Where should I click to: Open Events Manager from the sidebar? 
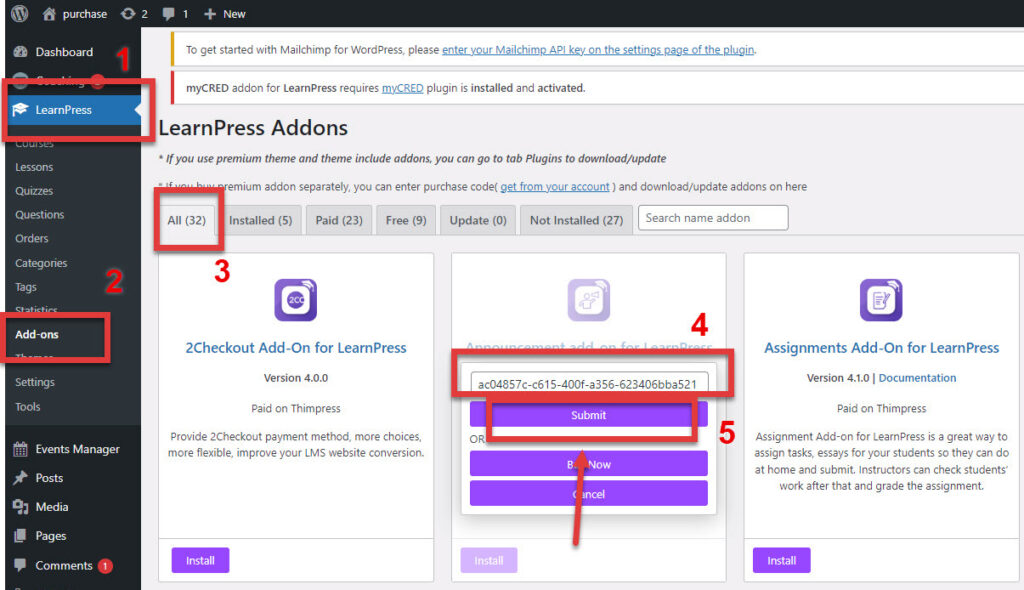tap(76, 449)
